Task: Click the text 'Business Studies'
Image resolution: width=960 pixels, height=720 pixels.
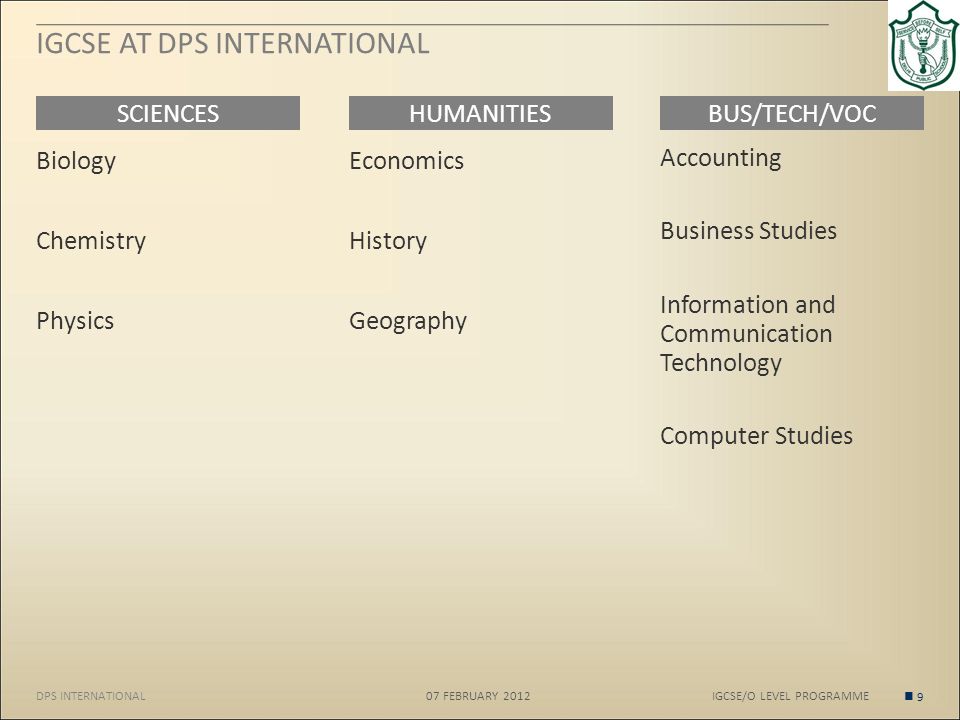Action: tap(748, 231)
